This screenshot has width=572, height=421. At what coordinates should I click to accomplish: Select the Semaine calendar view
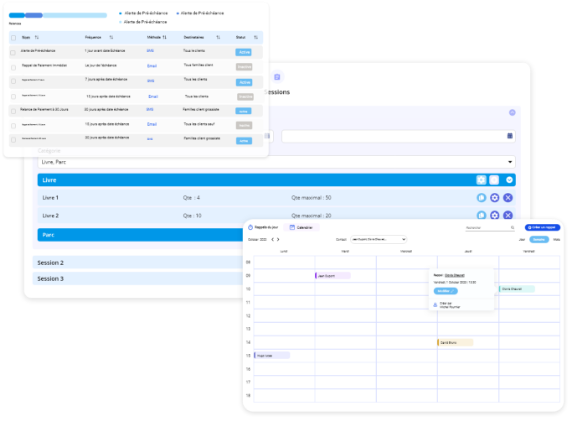coord(539,239)
